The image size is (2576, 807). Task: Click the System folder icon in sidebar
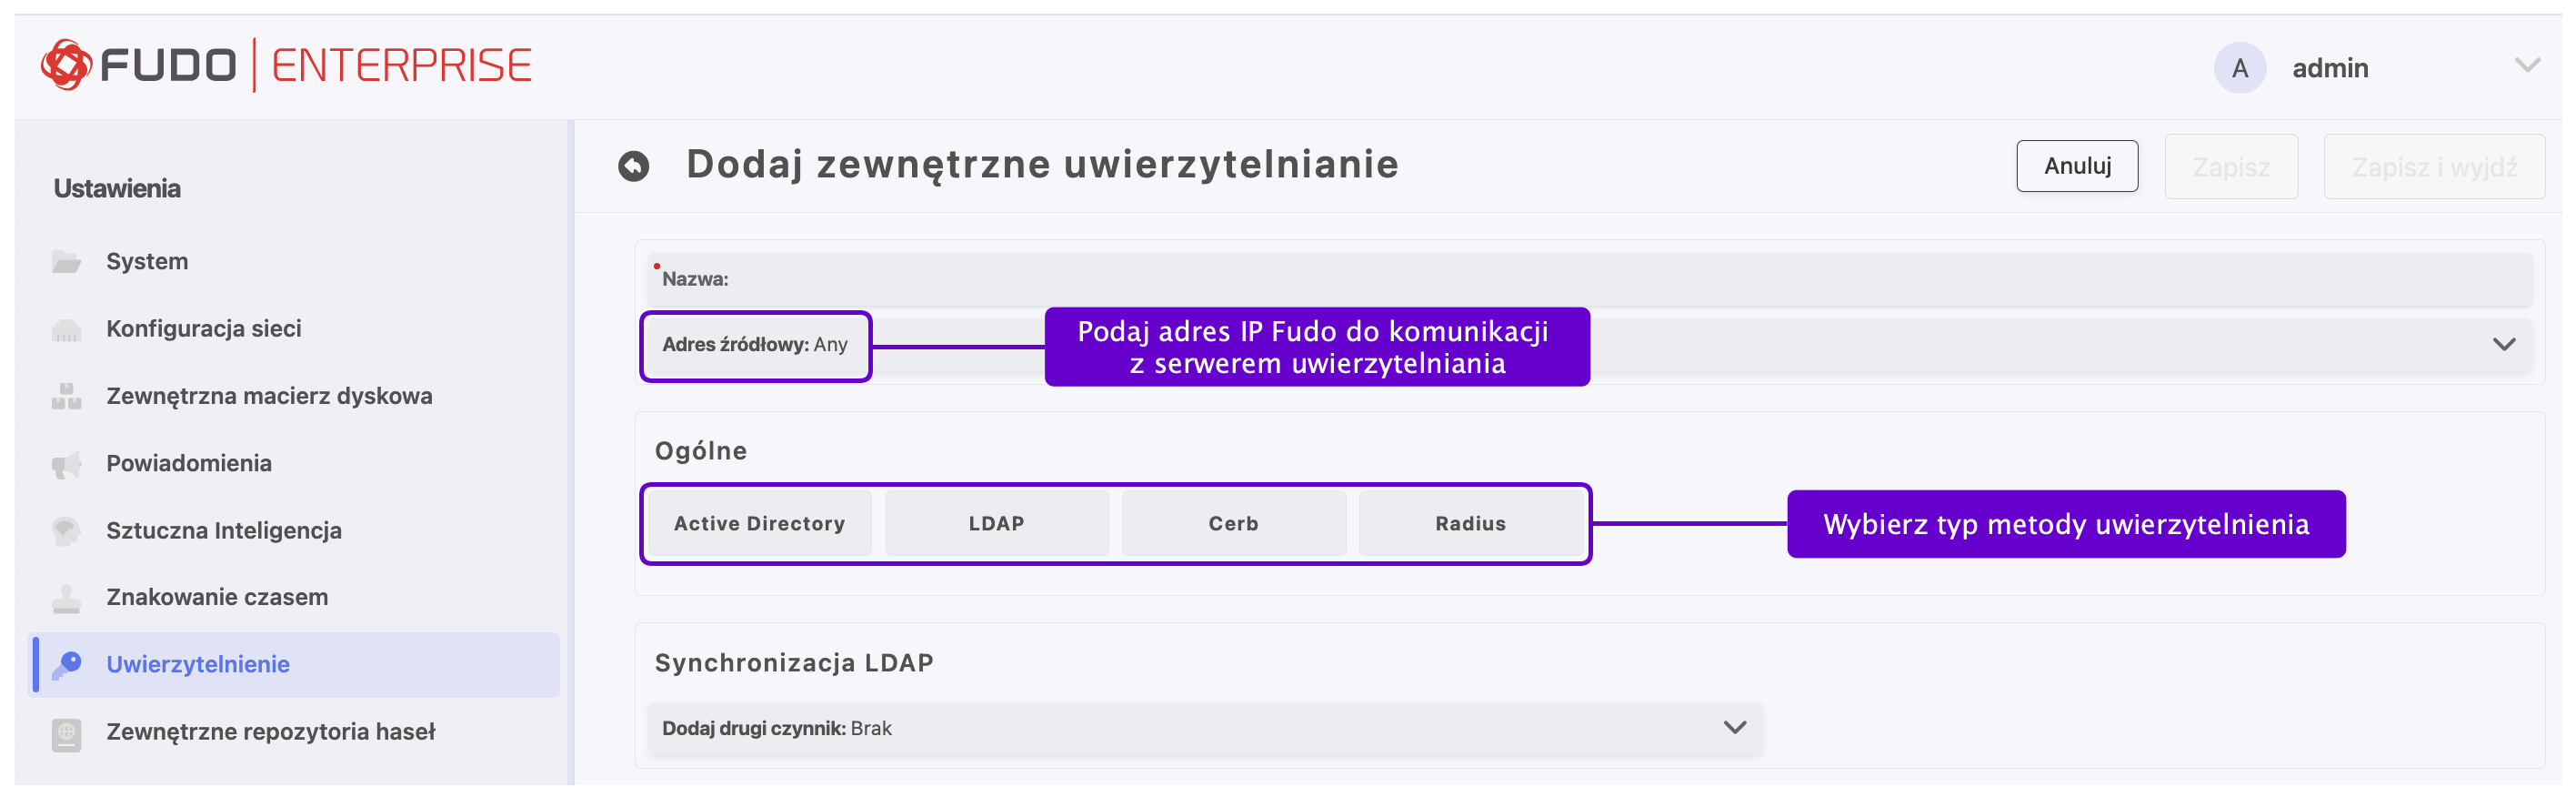pos(66,262)
